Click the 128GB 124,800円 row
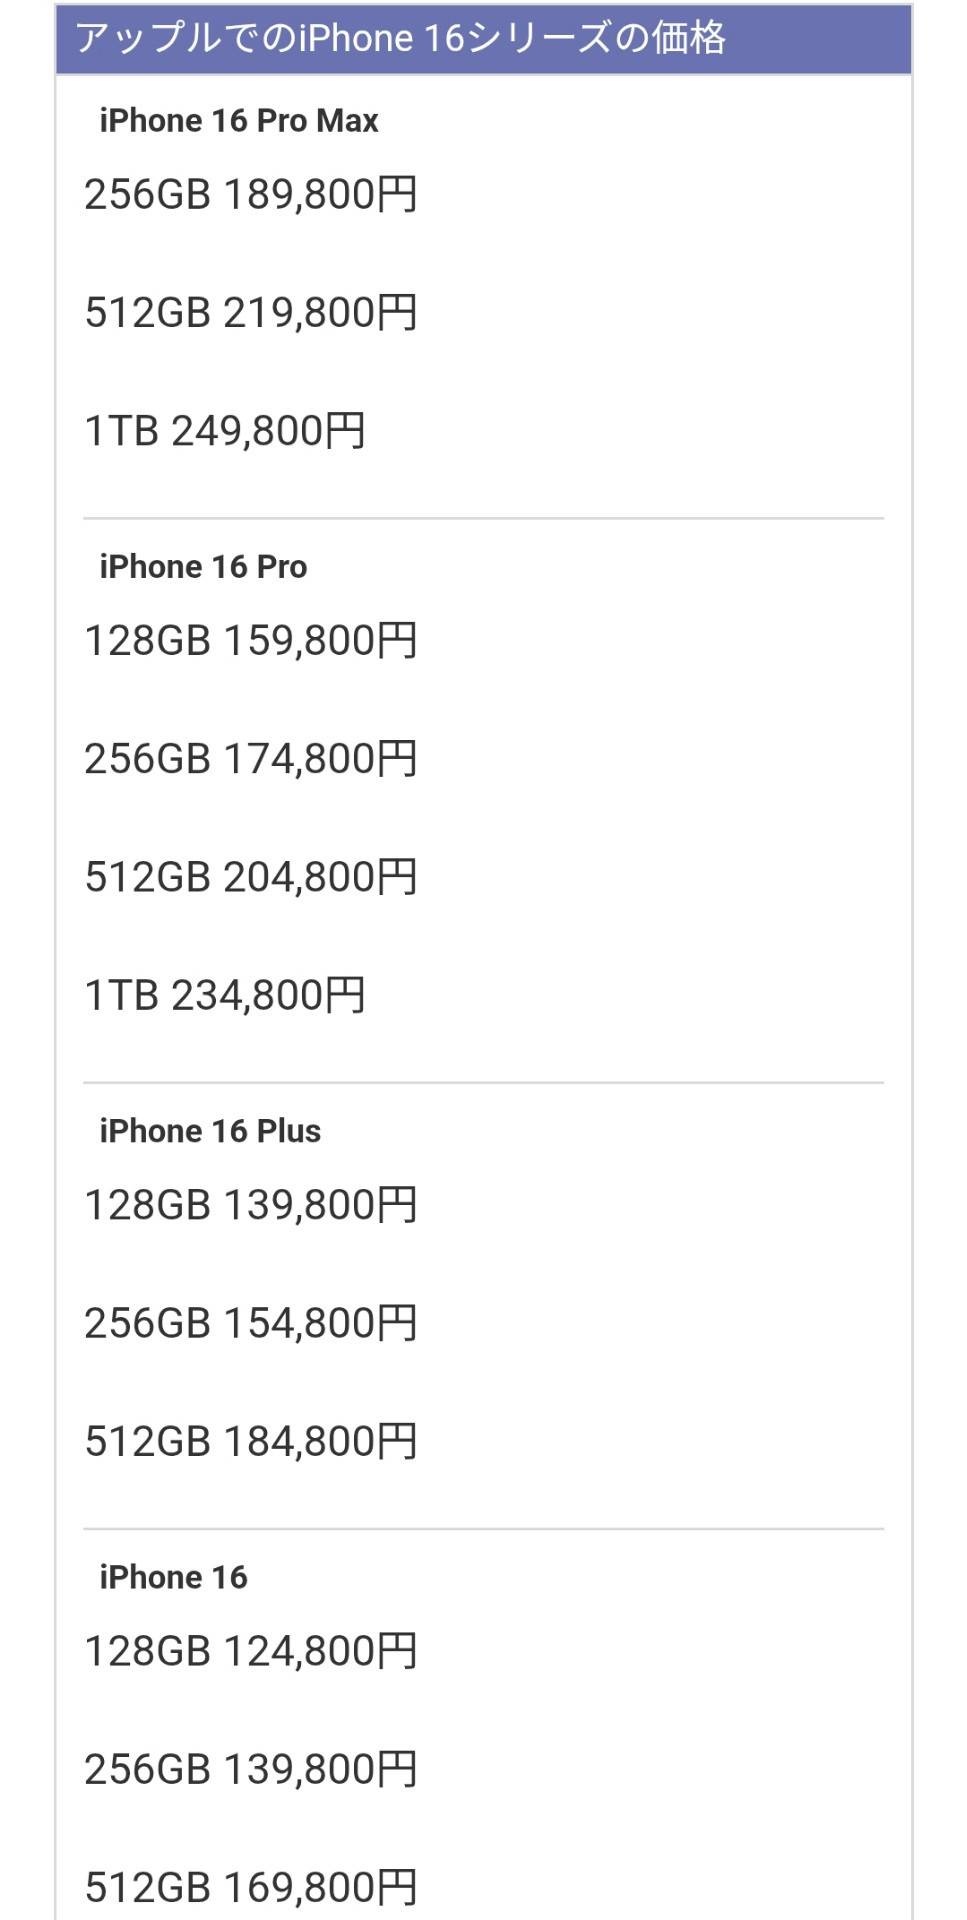 coord(251,1651)
